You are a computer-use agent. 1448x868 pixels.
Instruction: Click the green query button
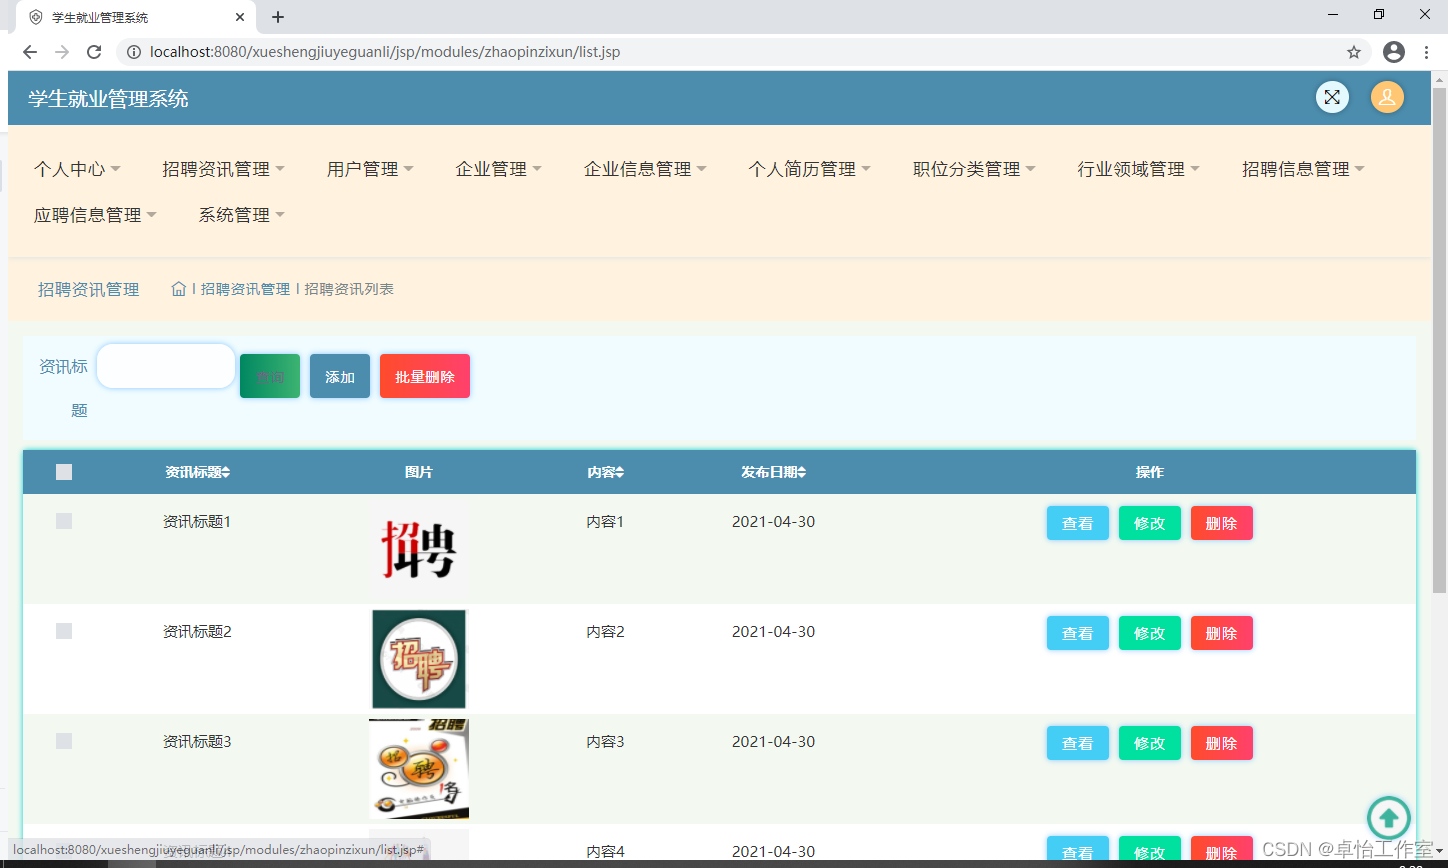pos(270,376)
